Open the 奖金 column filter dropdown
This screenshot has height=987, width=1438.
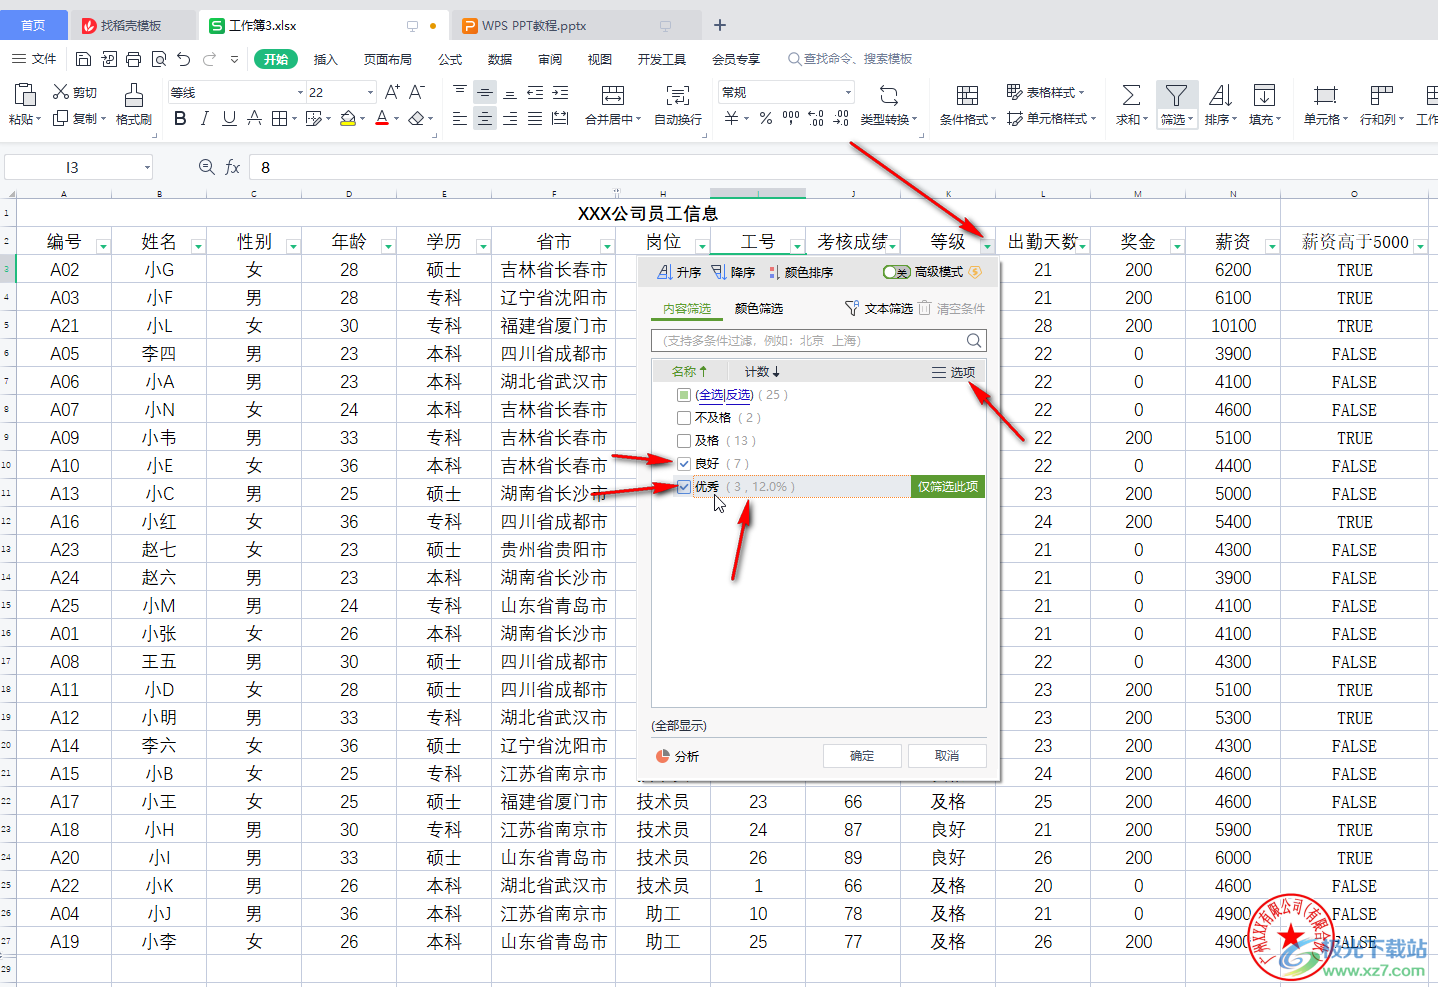pos(1177,246)
